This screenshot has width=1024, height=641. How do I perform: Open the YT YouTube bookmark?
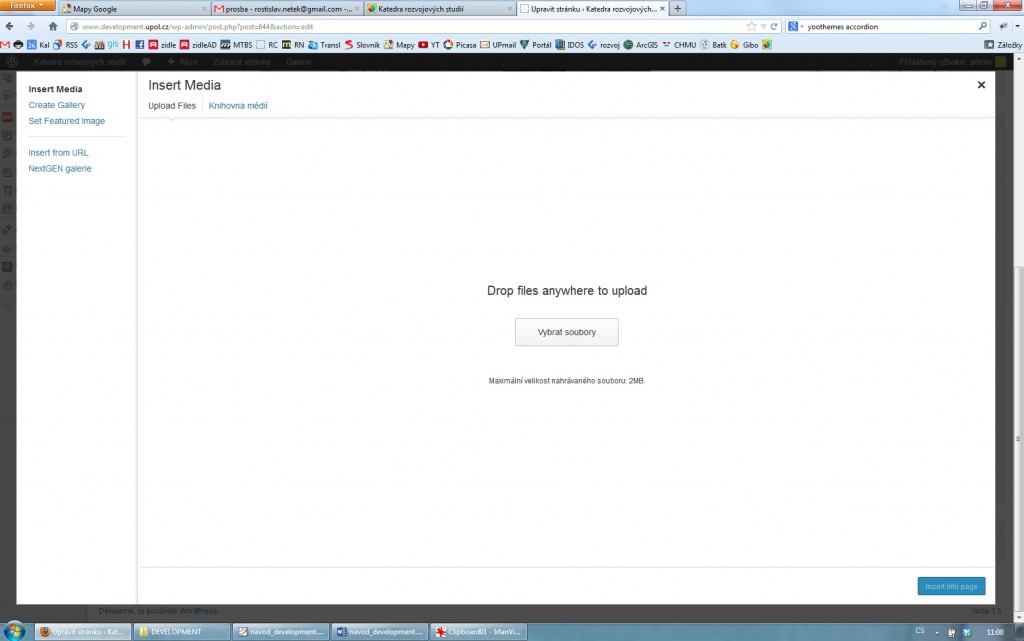[x=429, y=44]
